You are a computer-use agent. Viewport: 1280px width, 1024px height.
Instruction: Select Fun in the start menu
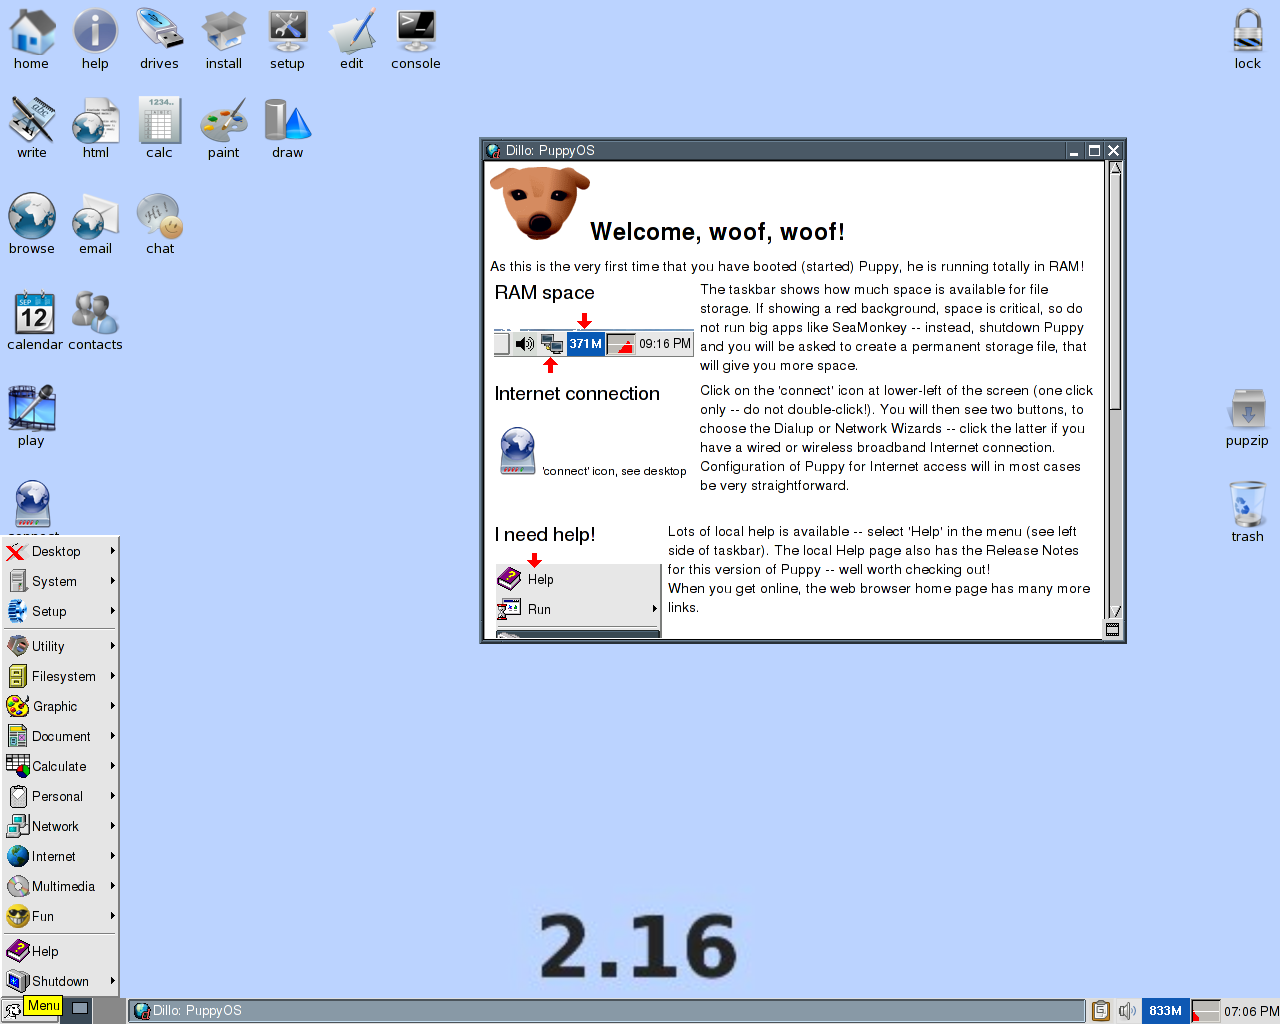tap(61, 916)
